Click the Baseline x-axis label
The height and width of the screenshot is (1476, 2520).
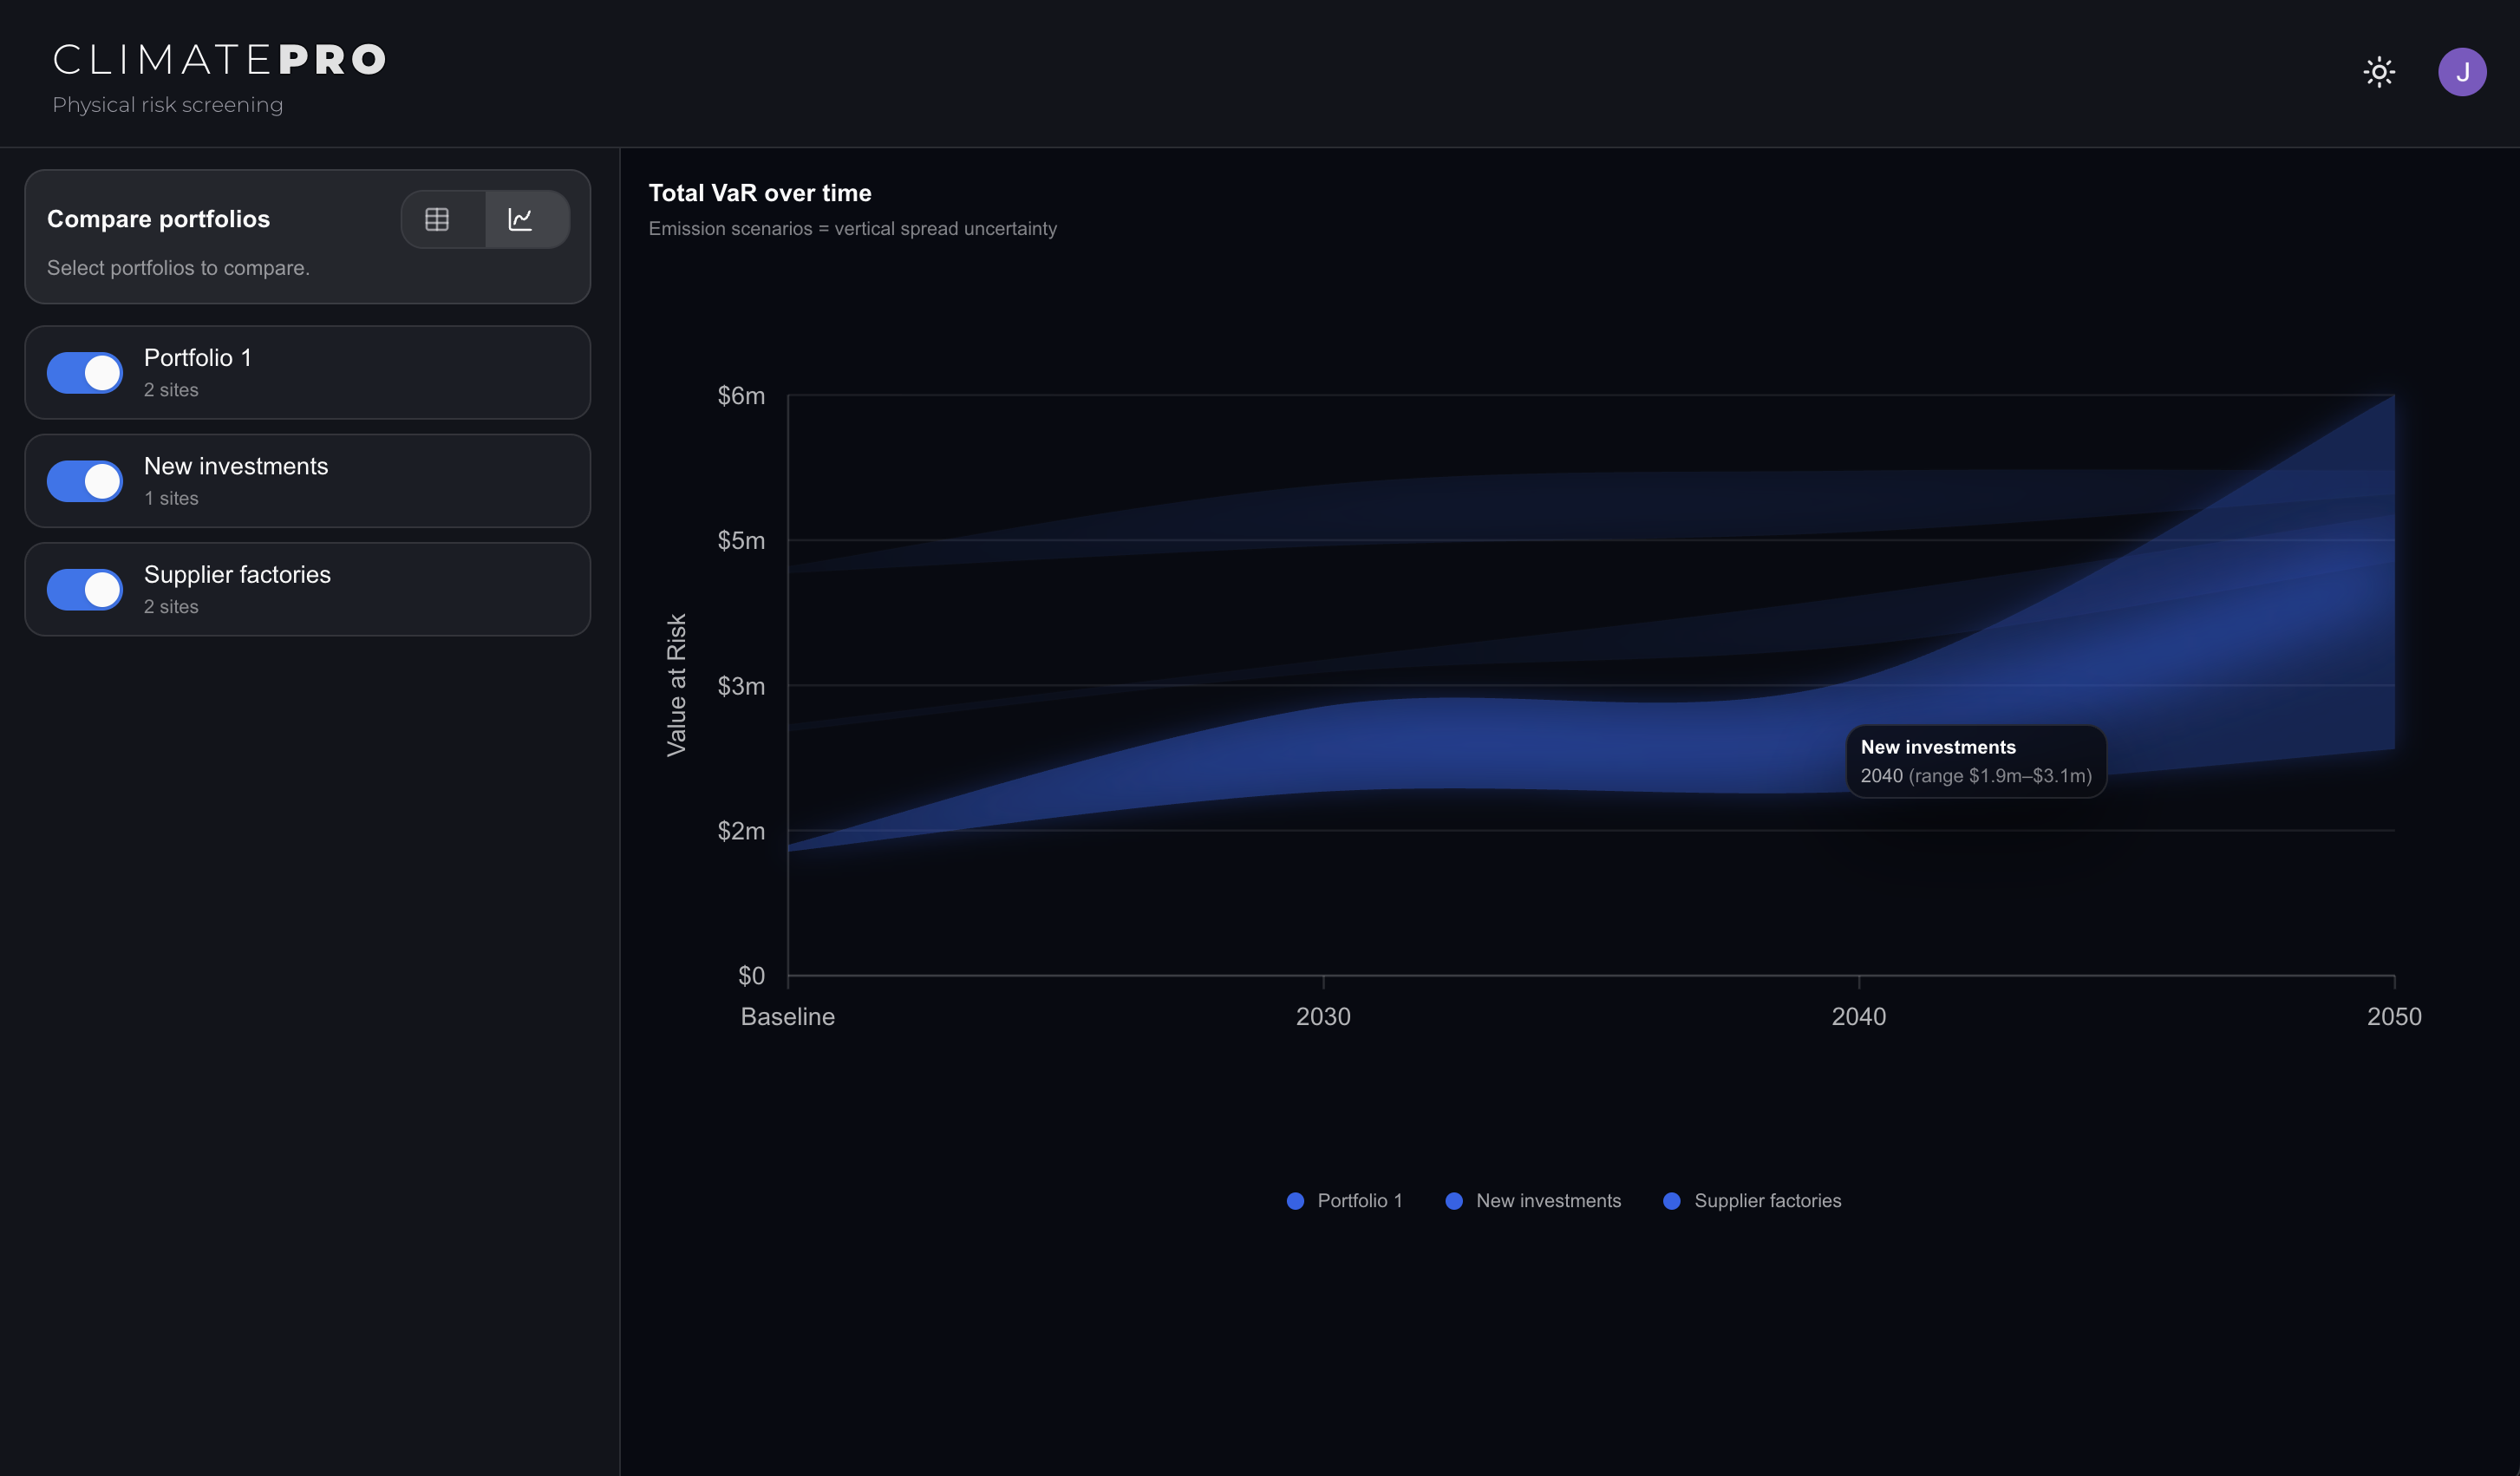pos(787,1016)
